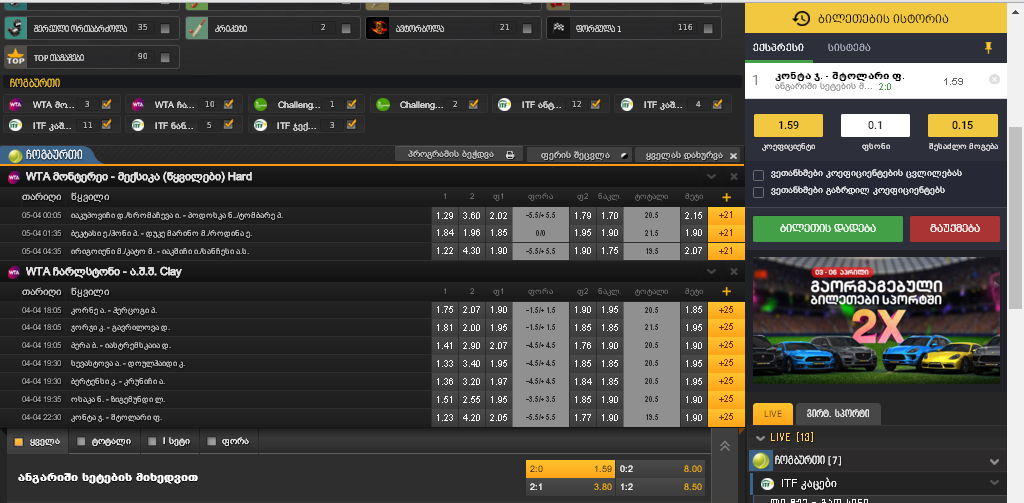
Task: Click the yellow plus icon in the Charleston column header
Action: click(726, 291)
